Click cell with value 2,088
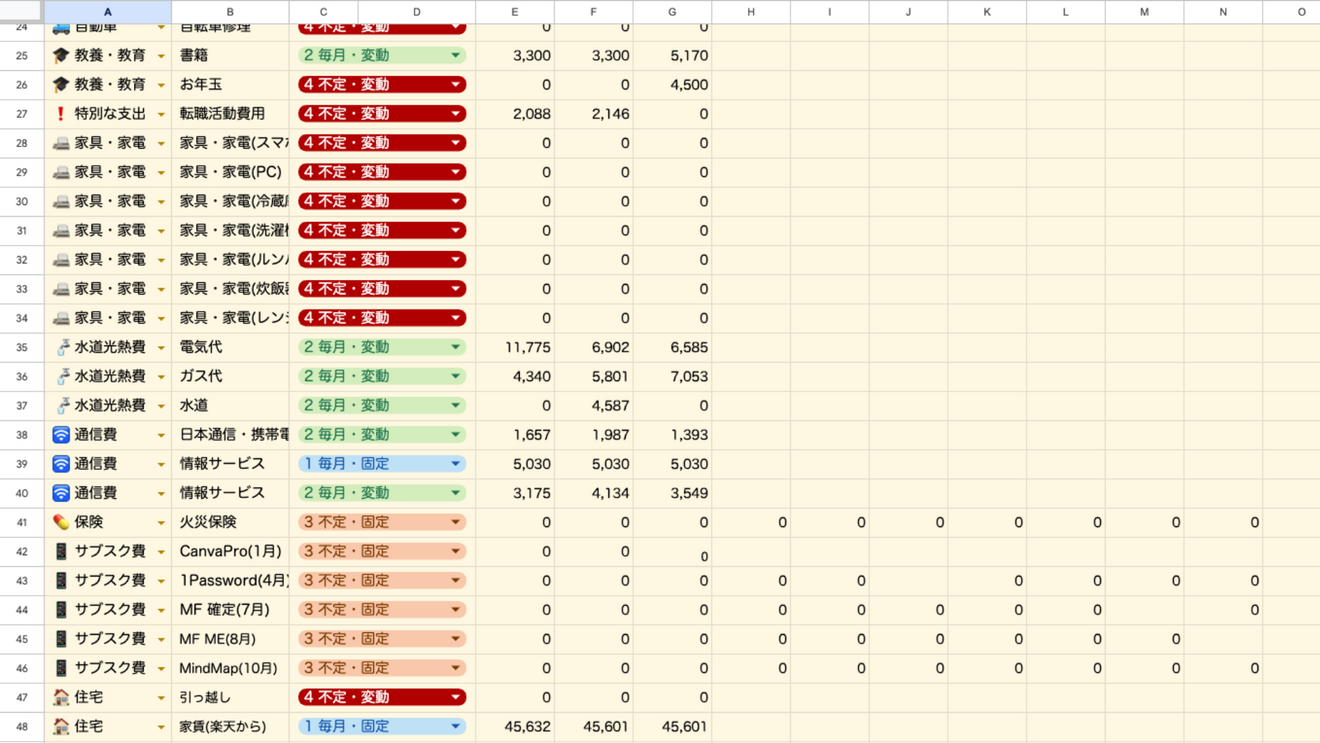This screenshot has width=1320, height=743. pyautogui.click(x=515, y=114)
